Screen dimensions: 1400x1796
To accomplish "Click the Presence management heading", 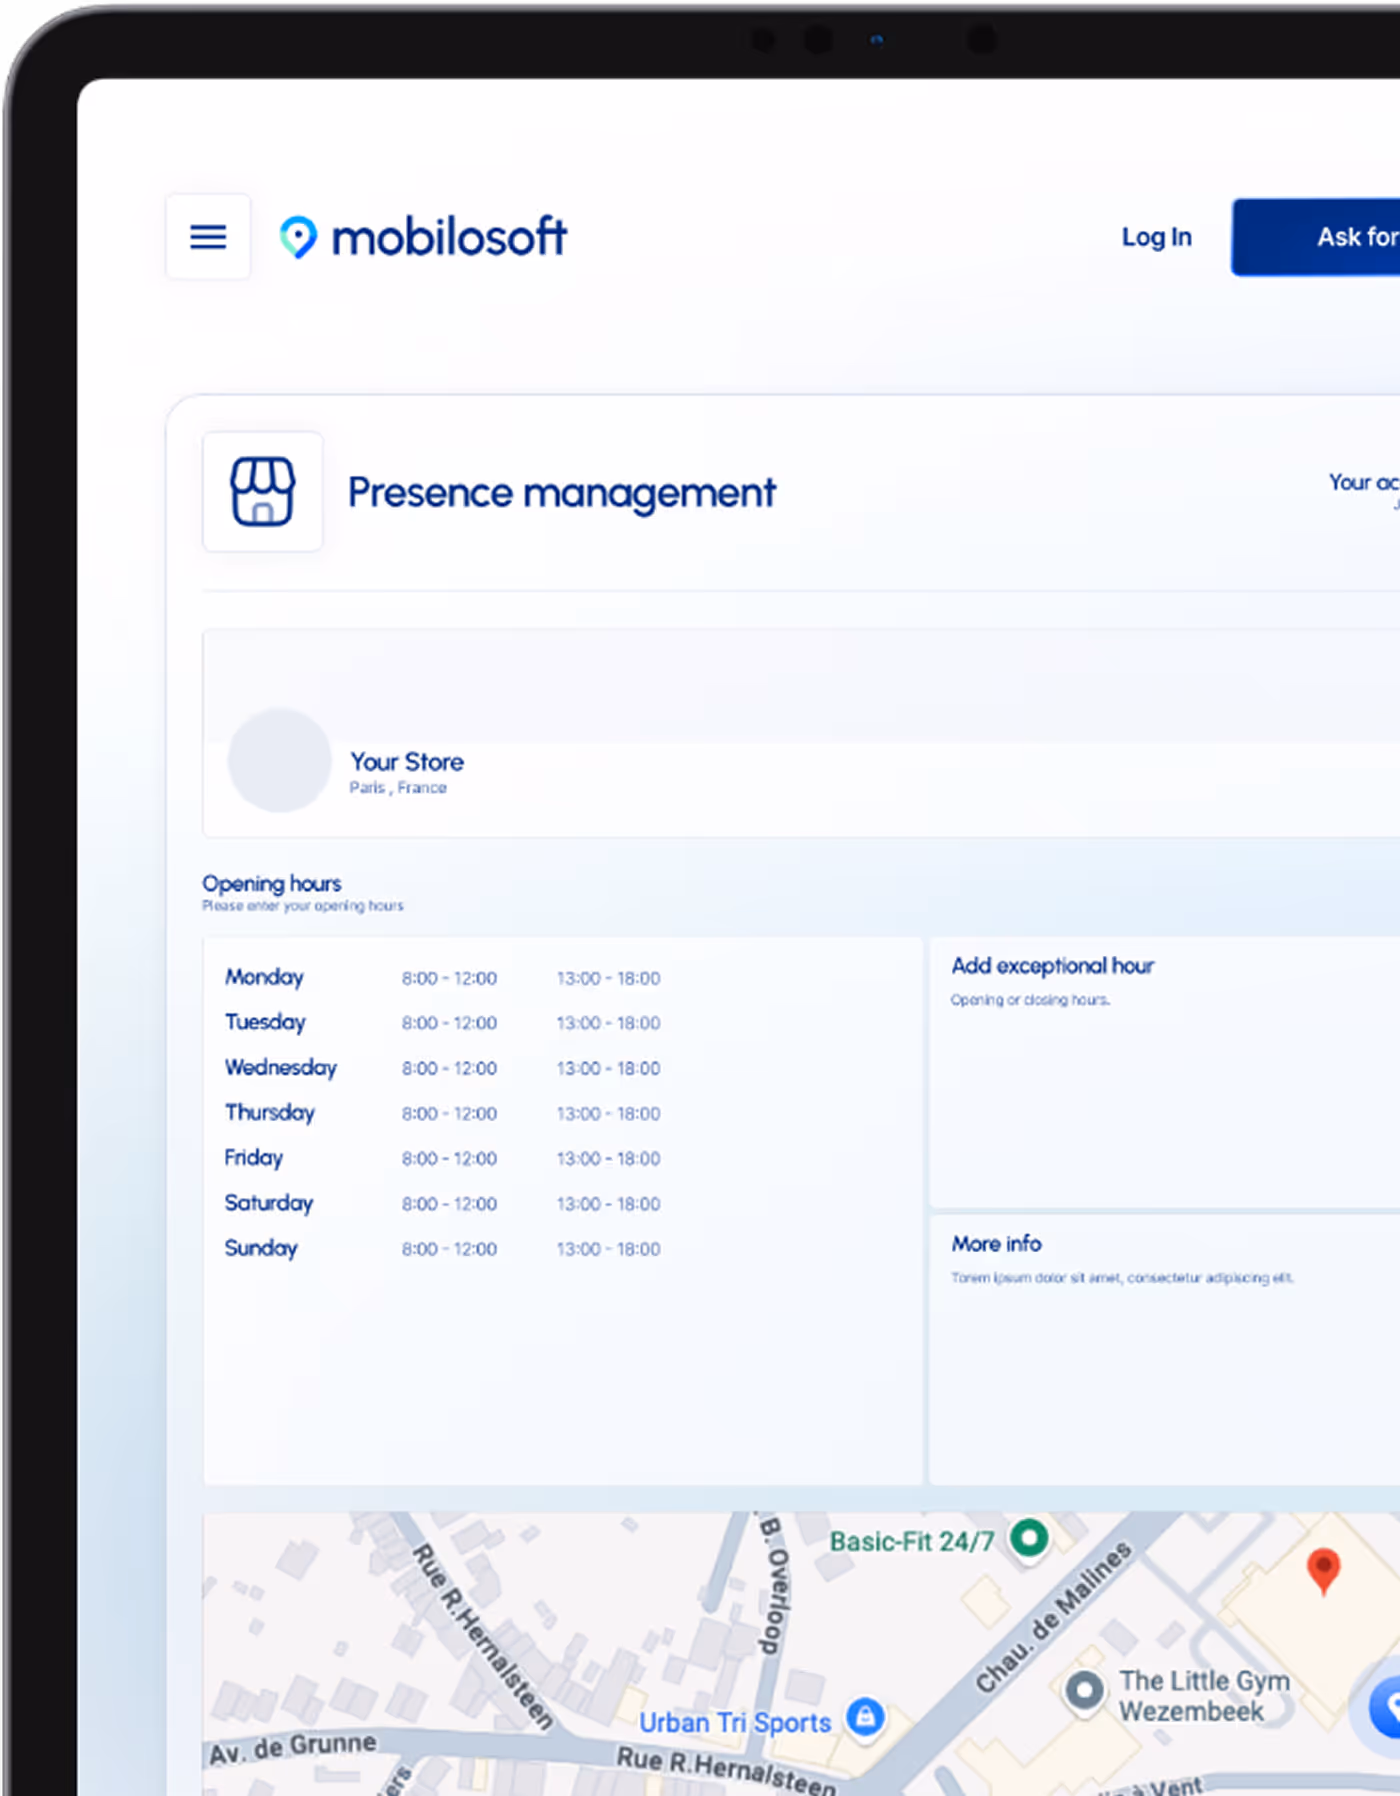I will pyautogui.click(x=561, y=493).
